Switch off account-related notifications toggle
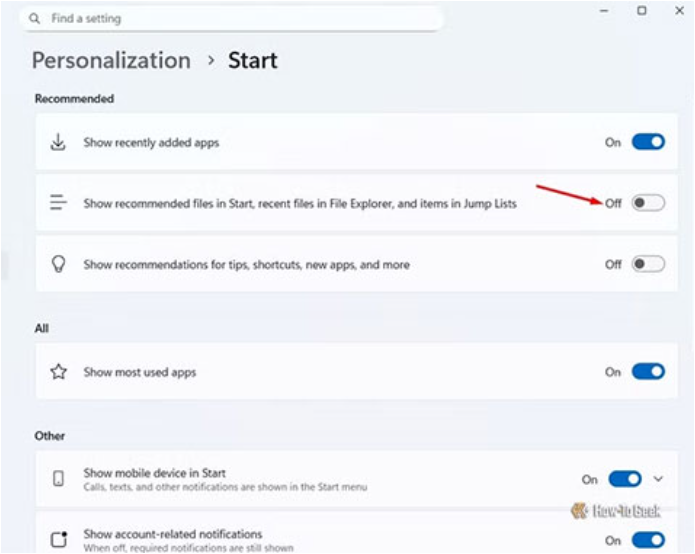Viewport: 695px width, 554px height. (x=648, y=540)
